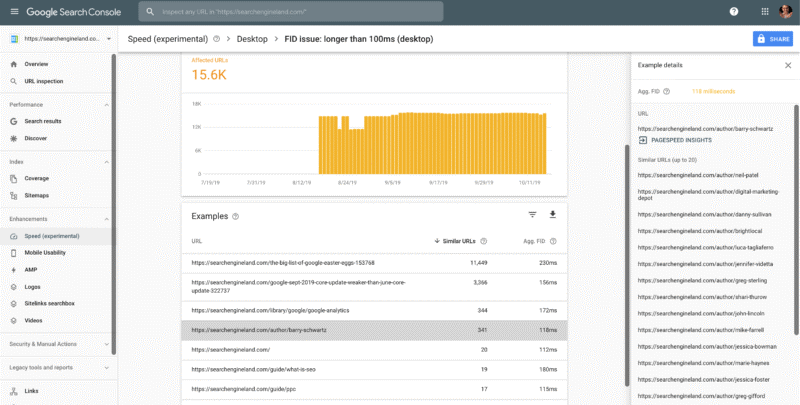This screenshot has height=405, width=800.
Task: Open author/marie-haynes similar URL
Action: pyautogui.click(x=704, y=363)
